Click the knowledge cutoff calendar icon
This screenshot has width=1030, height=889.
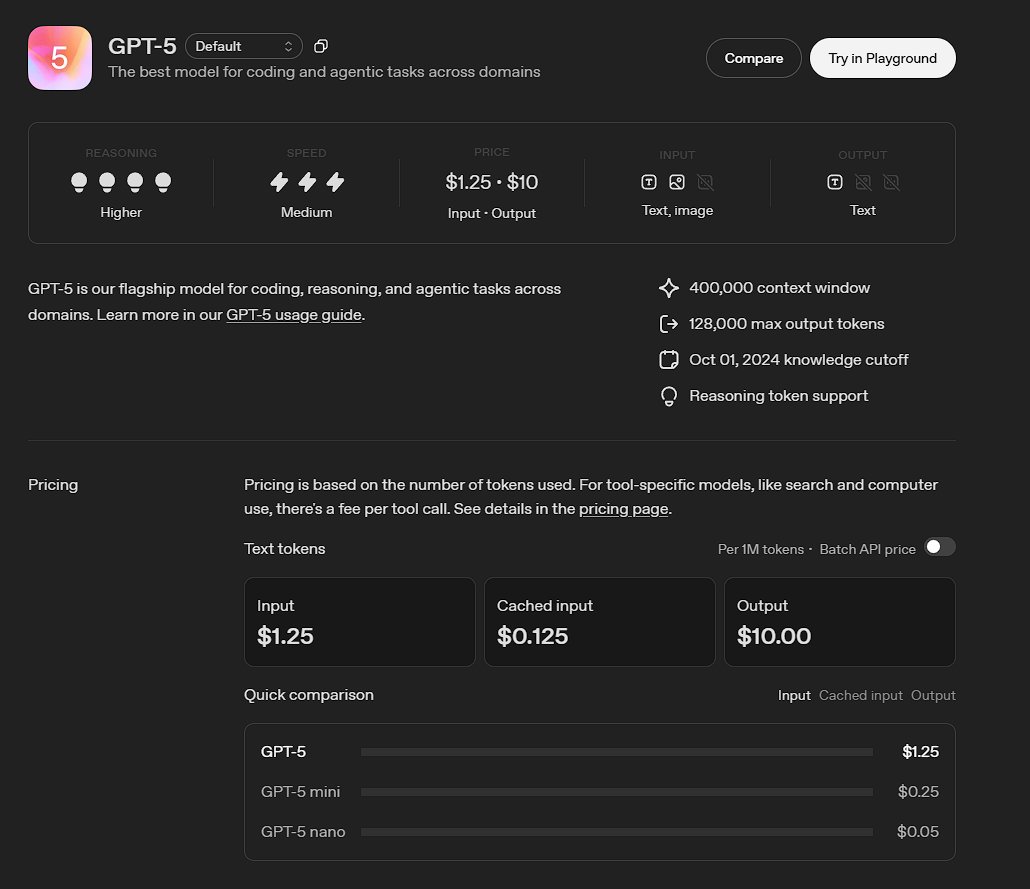pyautogui.click(x=669, y=360)
